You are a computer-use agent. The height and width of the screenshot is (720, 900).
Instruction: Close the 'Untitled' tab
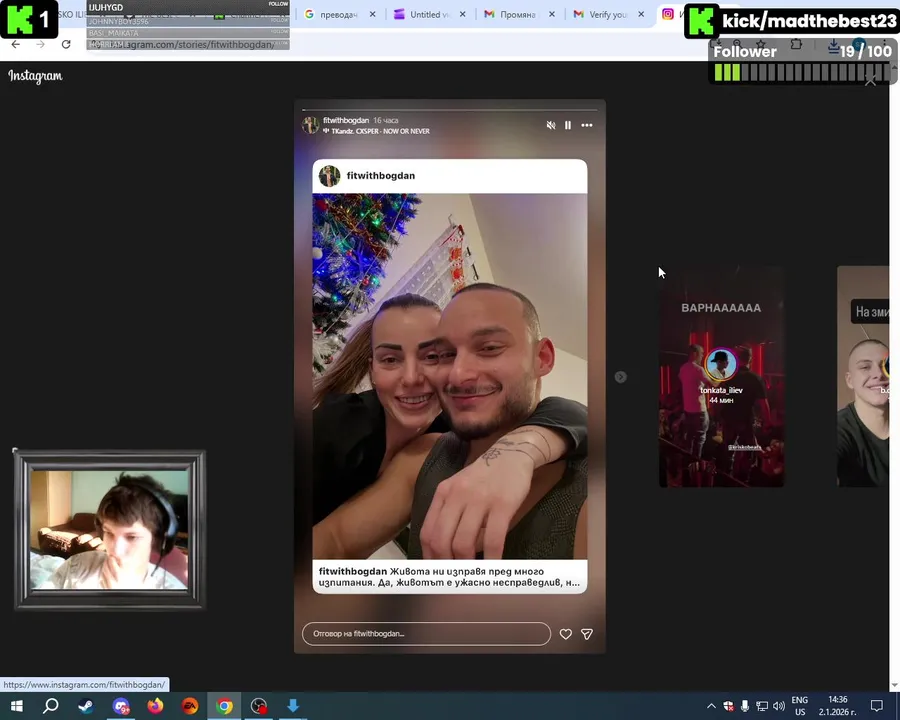[x=463, y=14]
